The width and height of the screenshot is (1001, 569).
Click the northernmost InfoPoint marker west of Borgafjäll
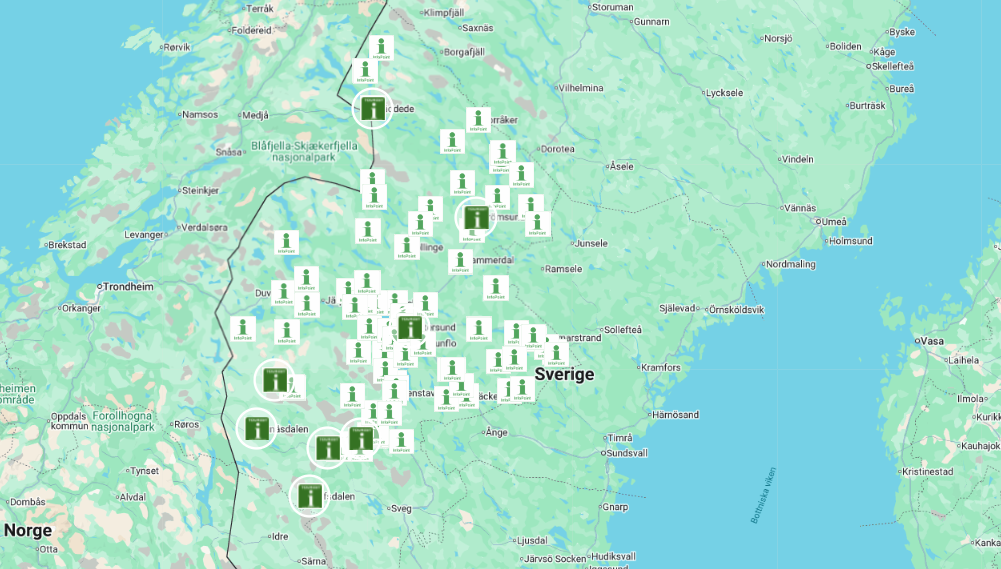click(x=381, y=48)
